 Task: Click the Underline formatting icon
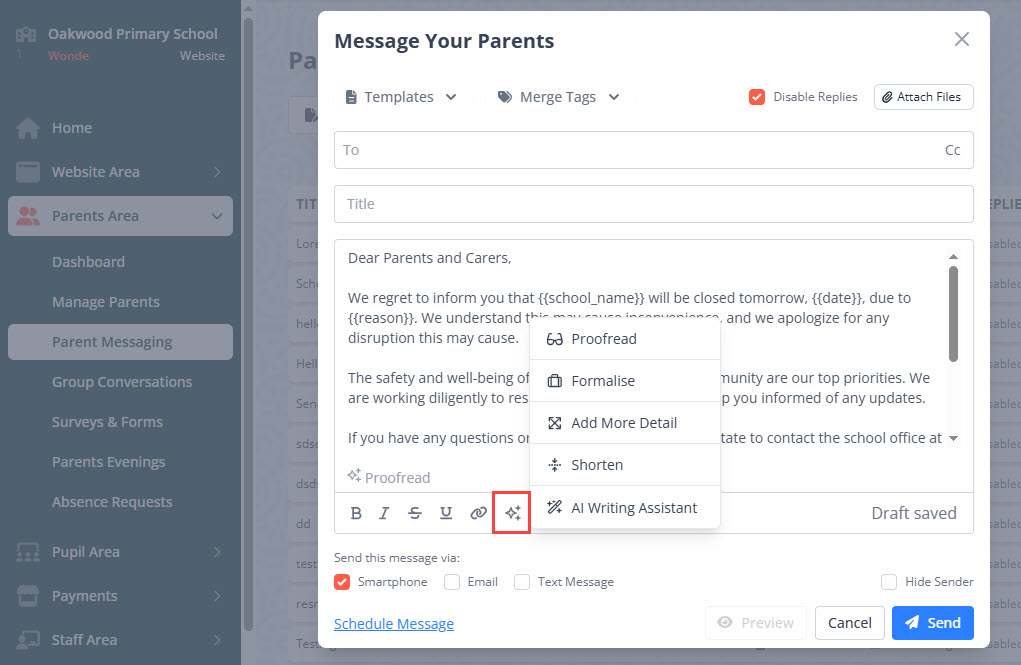pos(446,513)
